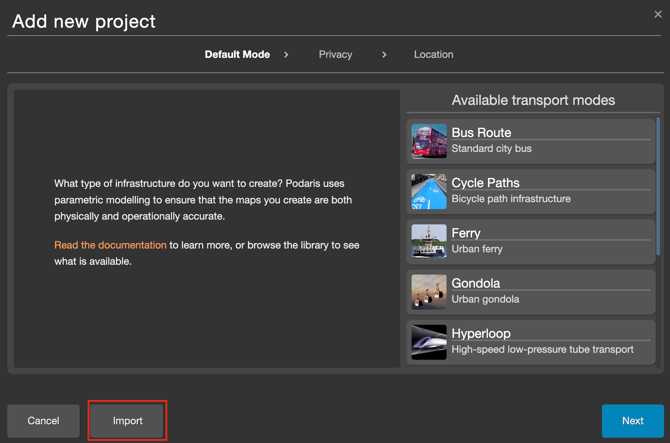This screenshot has width=670, height=443.
Task: Click the 'Urban ferry' description
Action: pyautogui.click(x=477, y=249)
